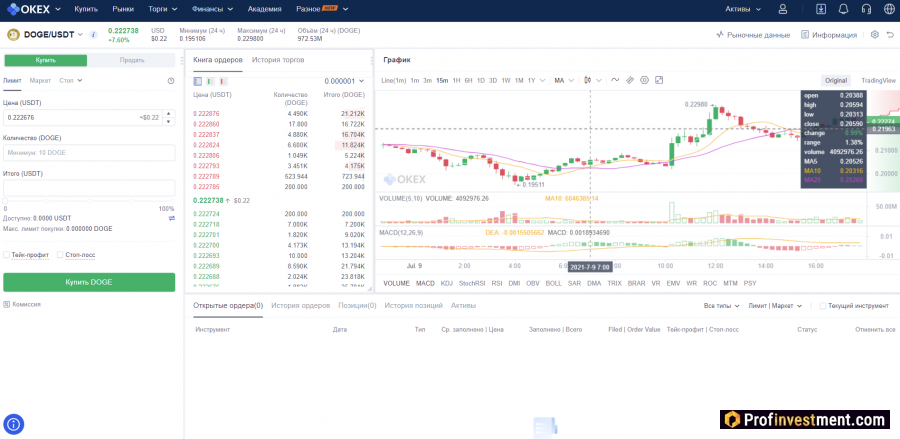Open the Комиссия fee icon link
This screenshot has height=439, width=900.
tap(22, 304)
